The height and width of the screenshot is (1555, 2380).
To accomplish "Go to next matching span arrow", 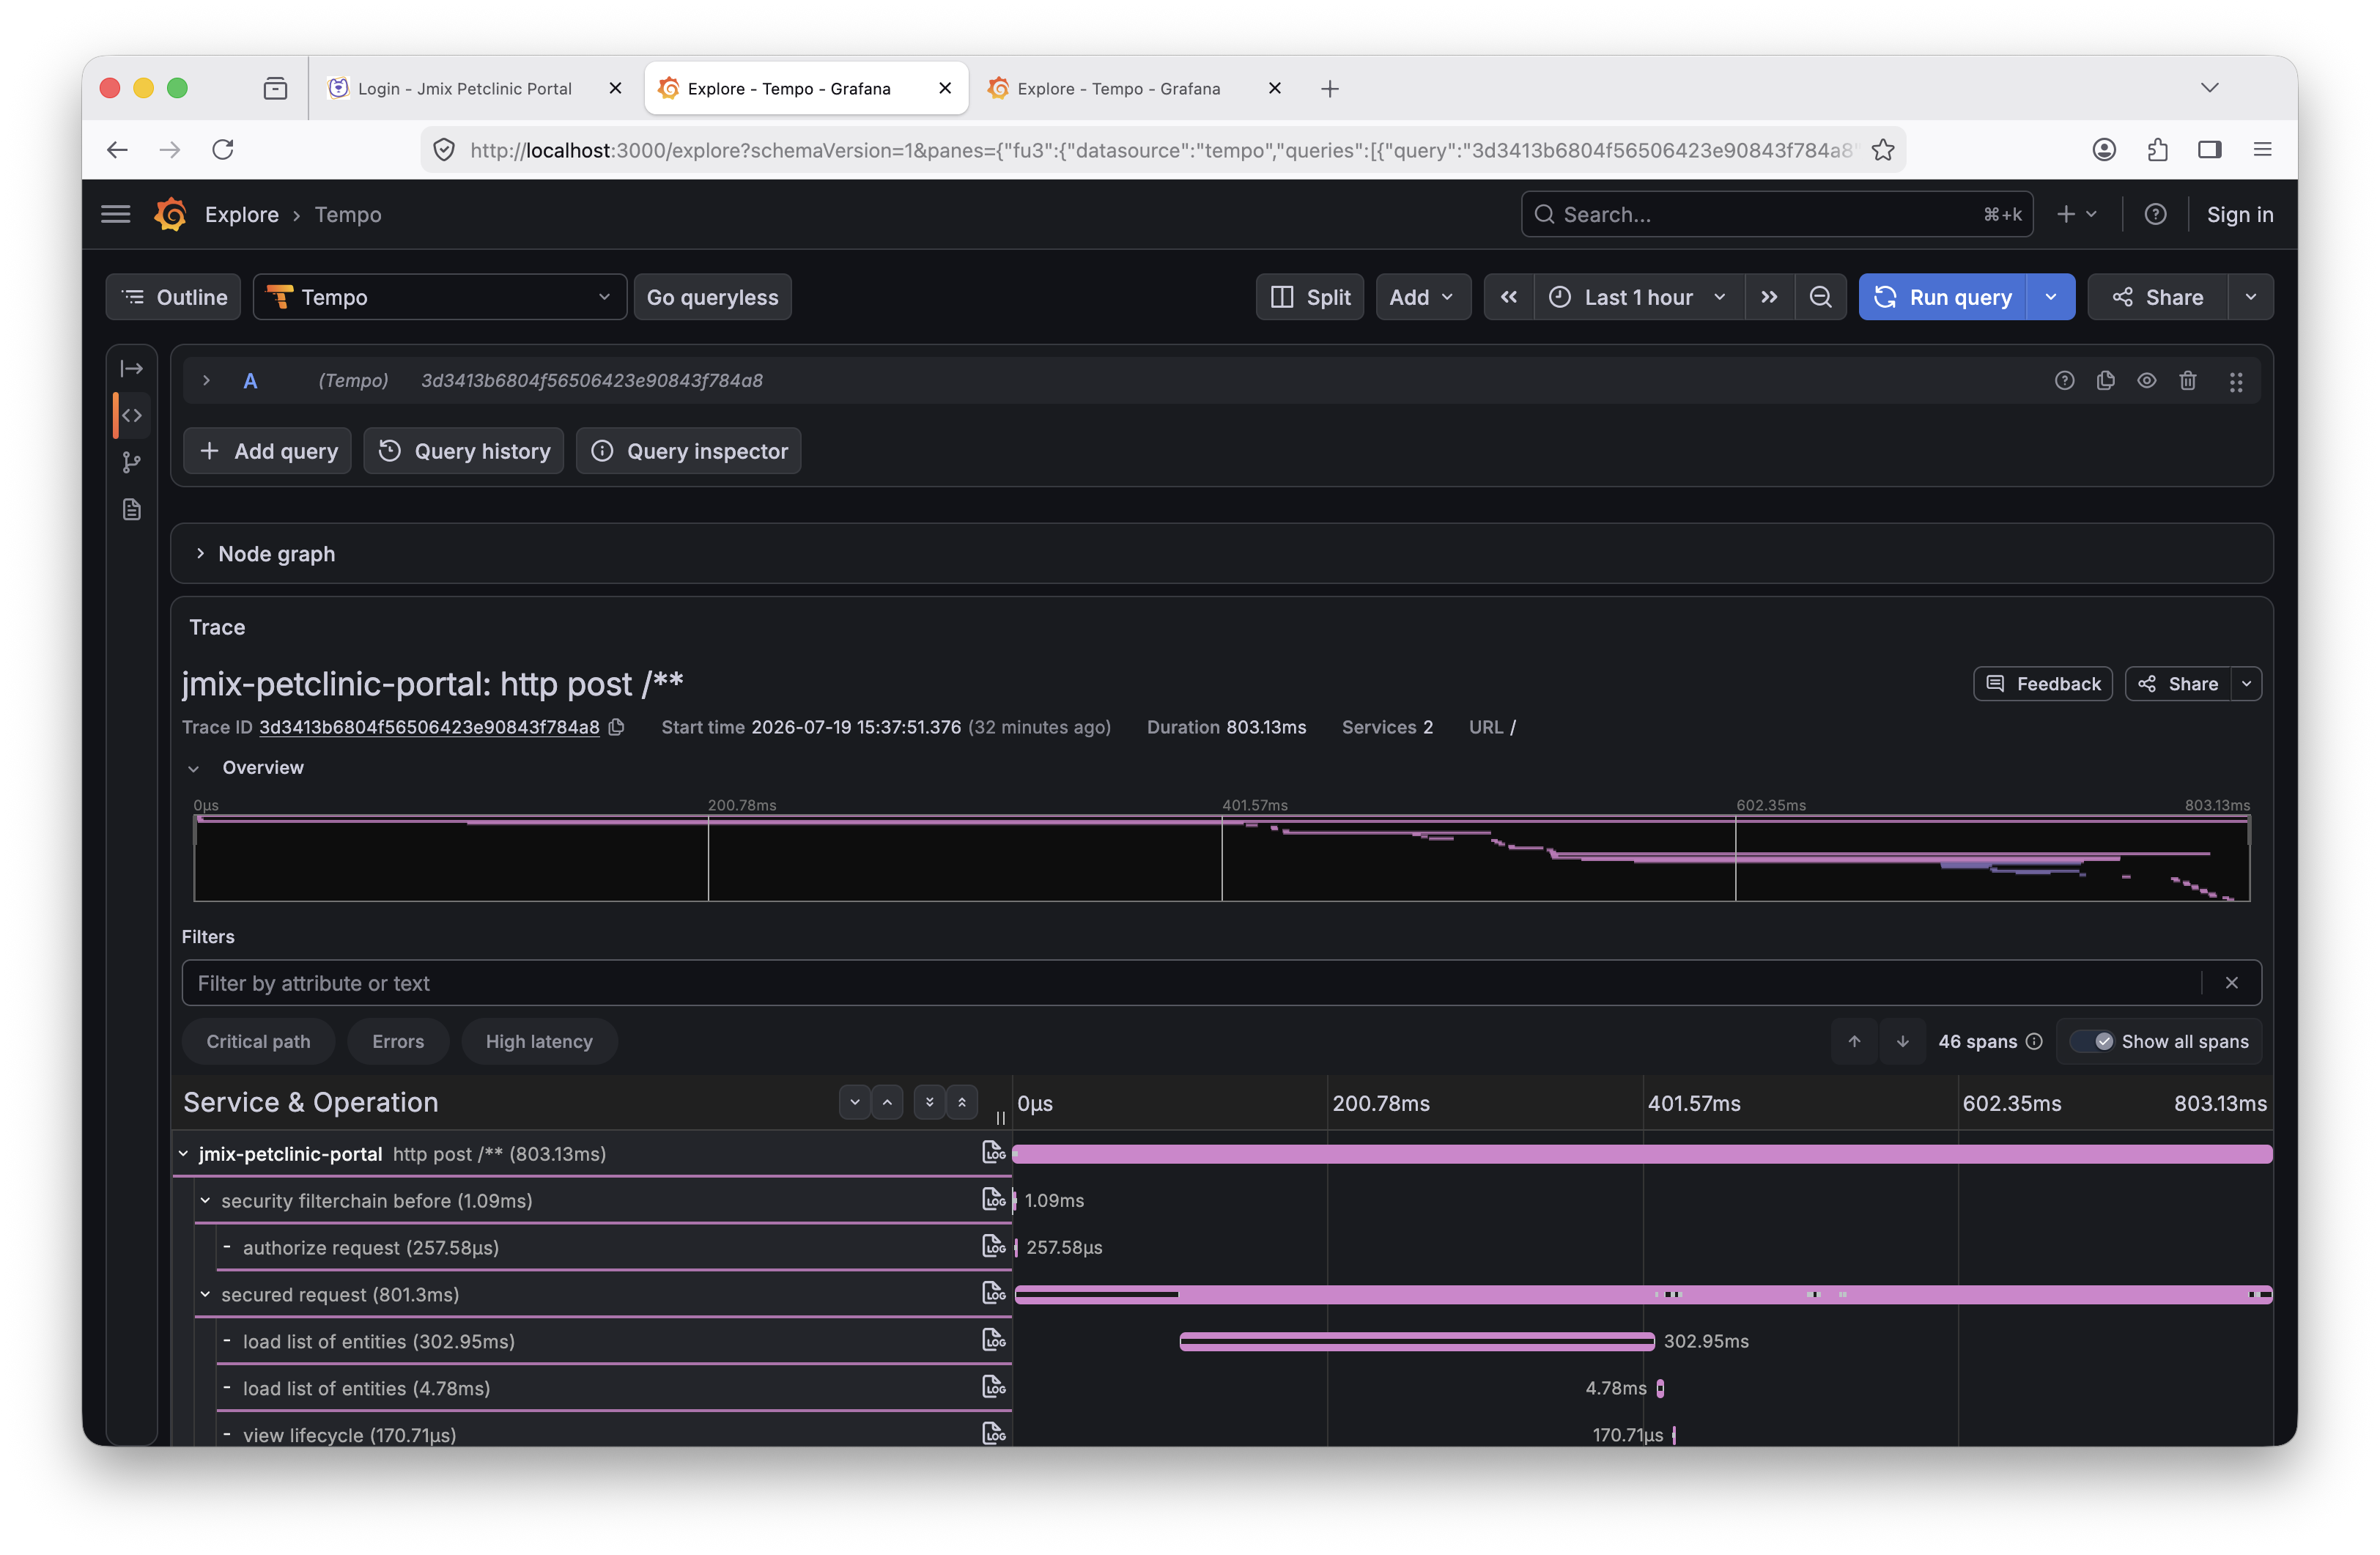I will 1902,1041.
